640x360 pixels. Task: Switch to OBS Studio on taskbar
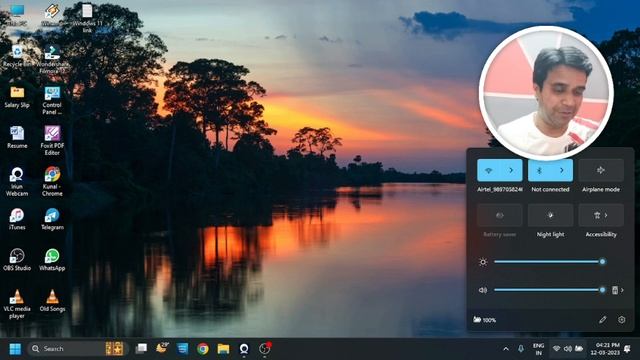coord(265,349)
